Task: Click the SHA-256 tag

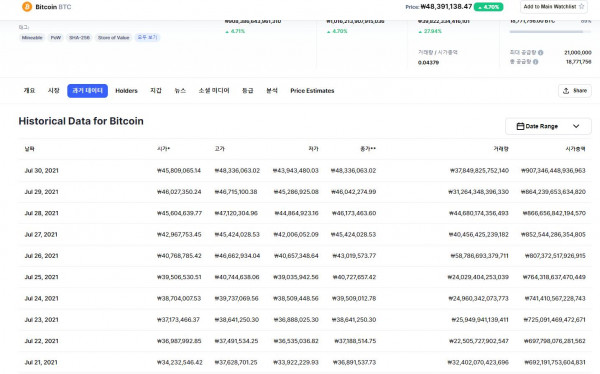Action: 79,38
